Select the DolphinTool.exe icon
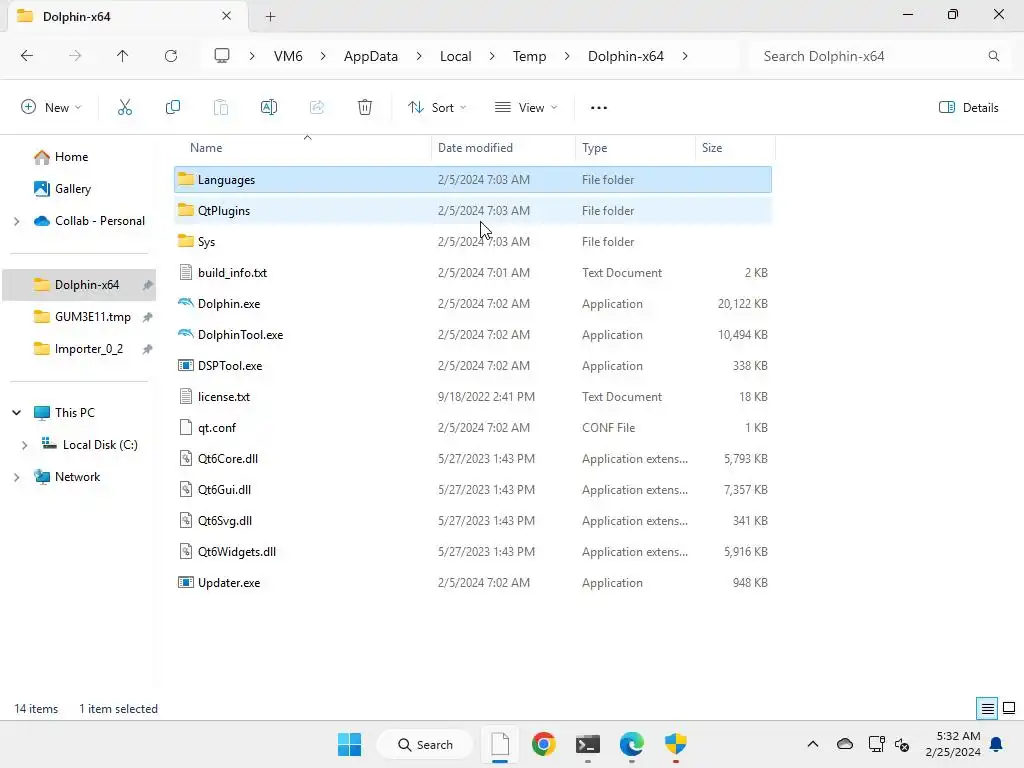 click(x=186, y=334)
